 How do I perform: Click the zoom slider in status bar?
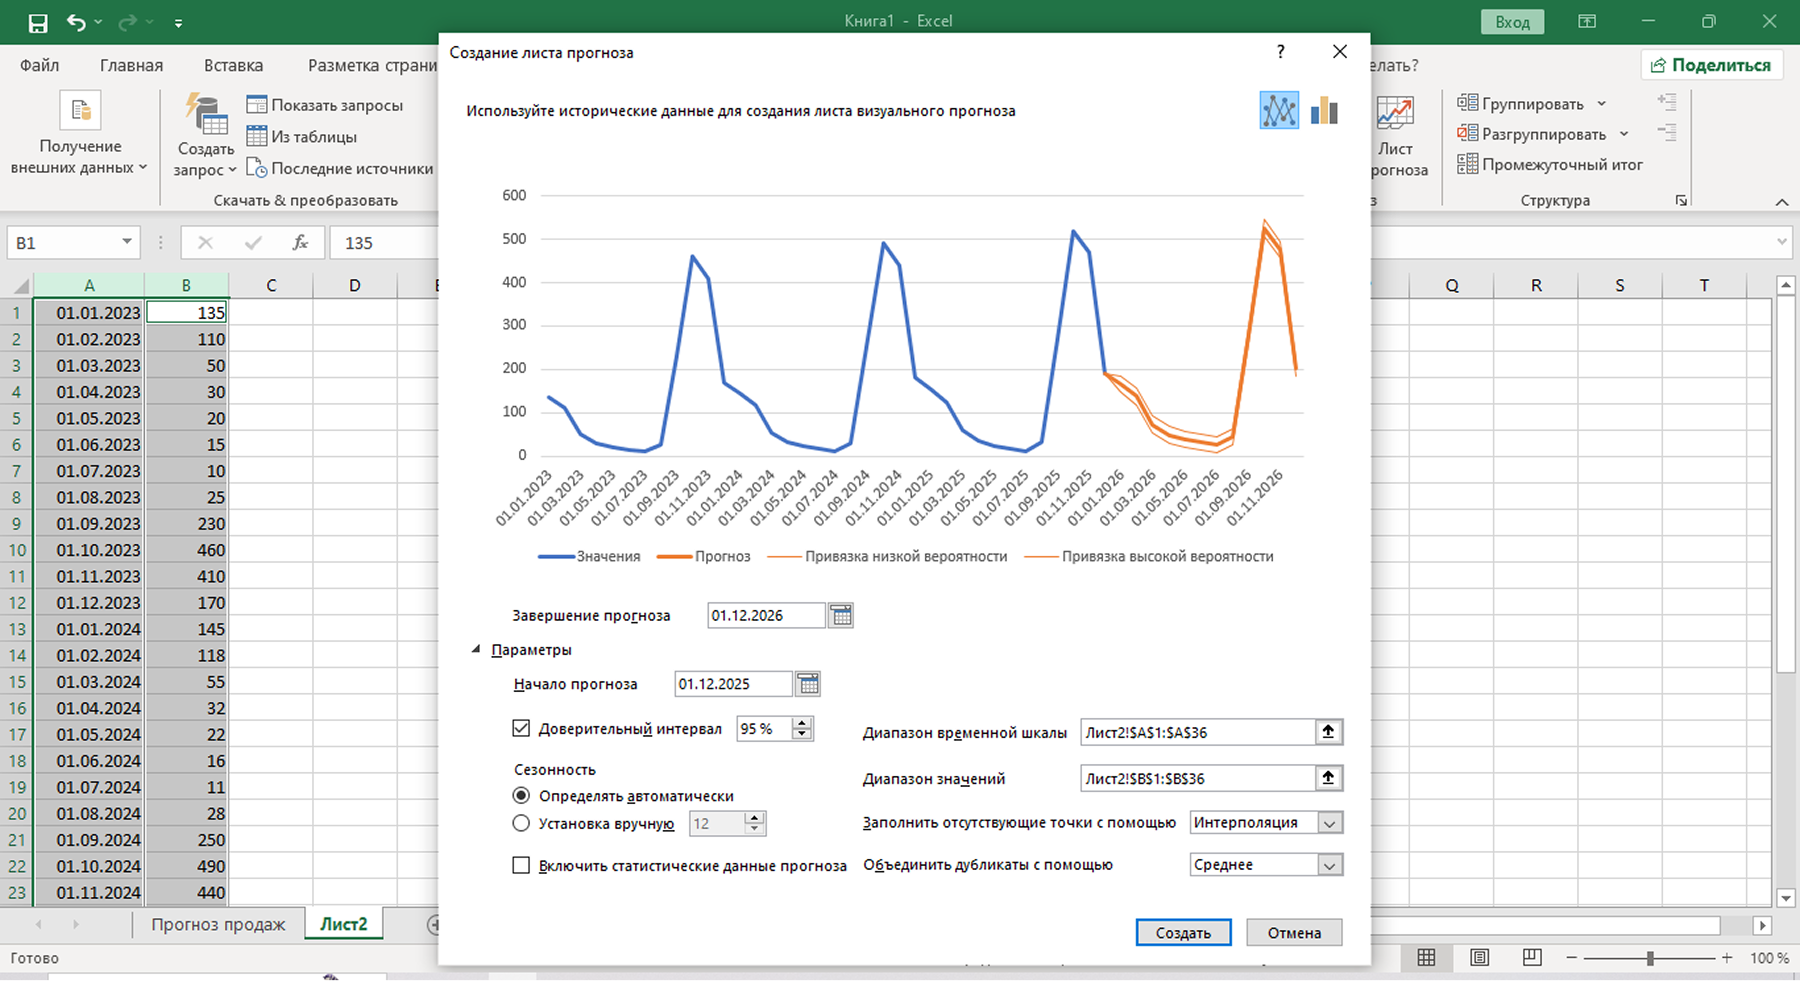tap(1650, 958)
